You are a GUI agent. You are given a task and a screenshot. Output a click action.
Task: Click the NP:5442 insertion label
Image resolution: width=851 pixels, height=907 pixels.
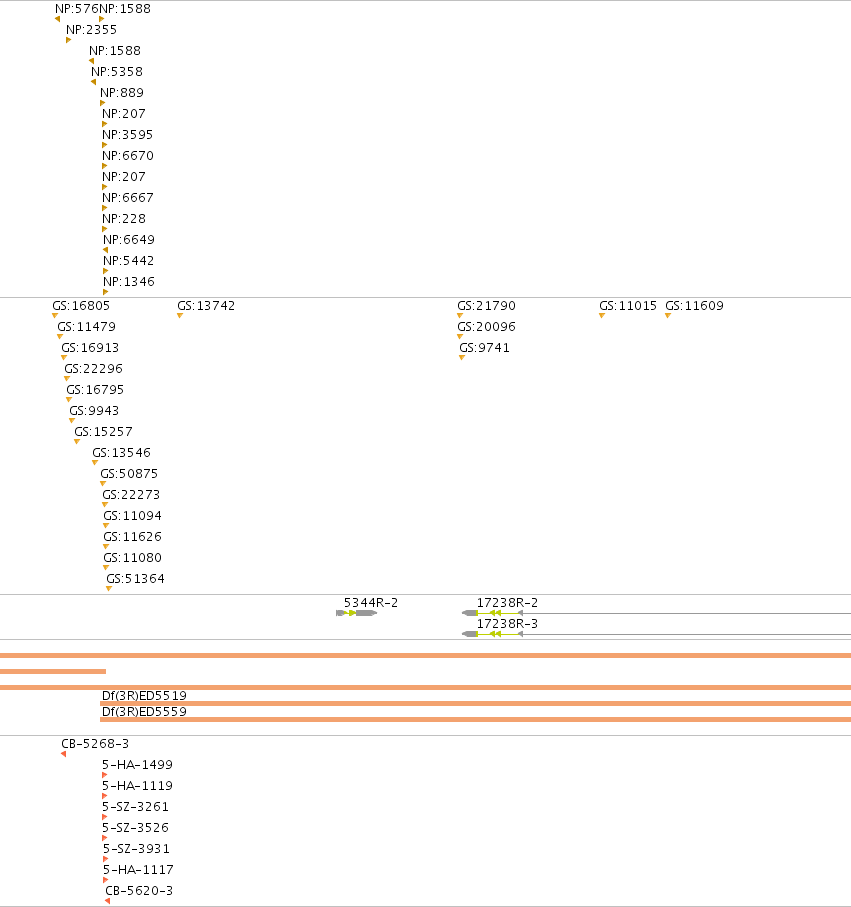(x=128, y=261)
